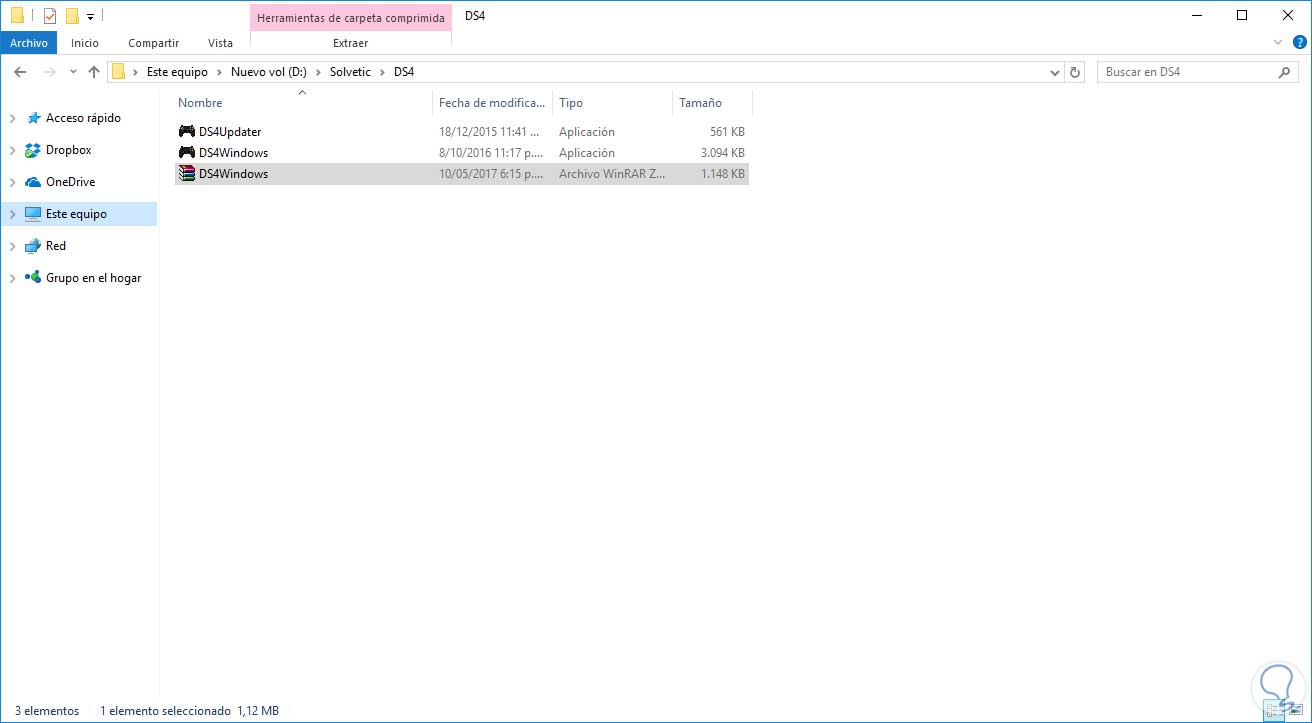1312x723 pixels.
Task: Switch to details view using status bar icon
Action: 1274,711
